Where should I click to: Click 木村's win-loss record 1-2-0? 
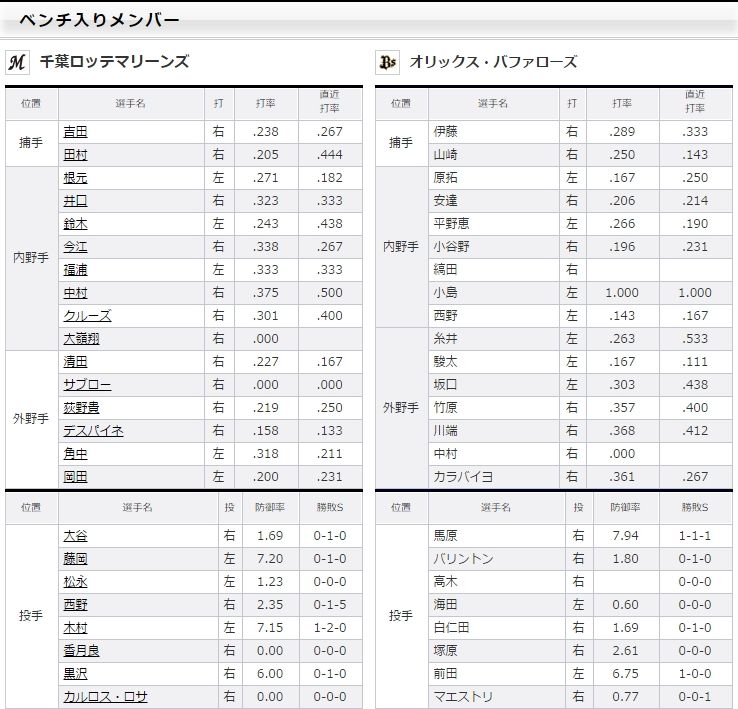(x=330, y=628)
